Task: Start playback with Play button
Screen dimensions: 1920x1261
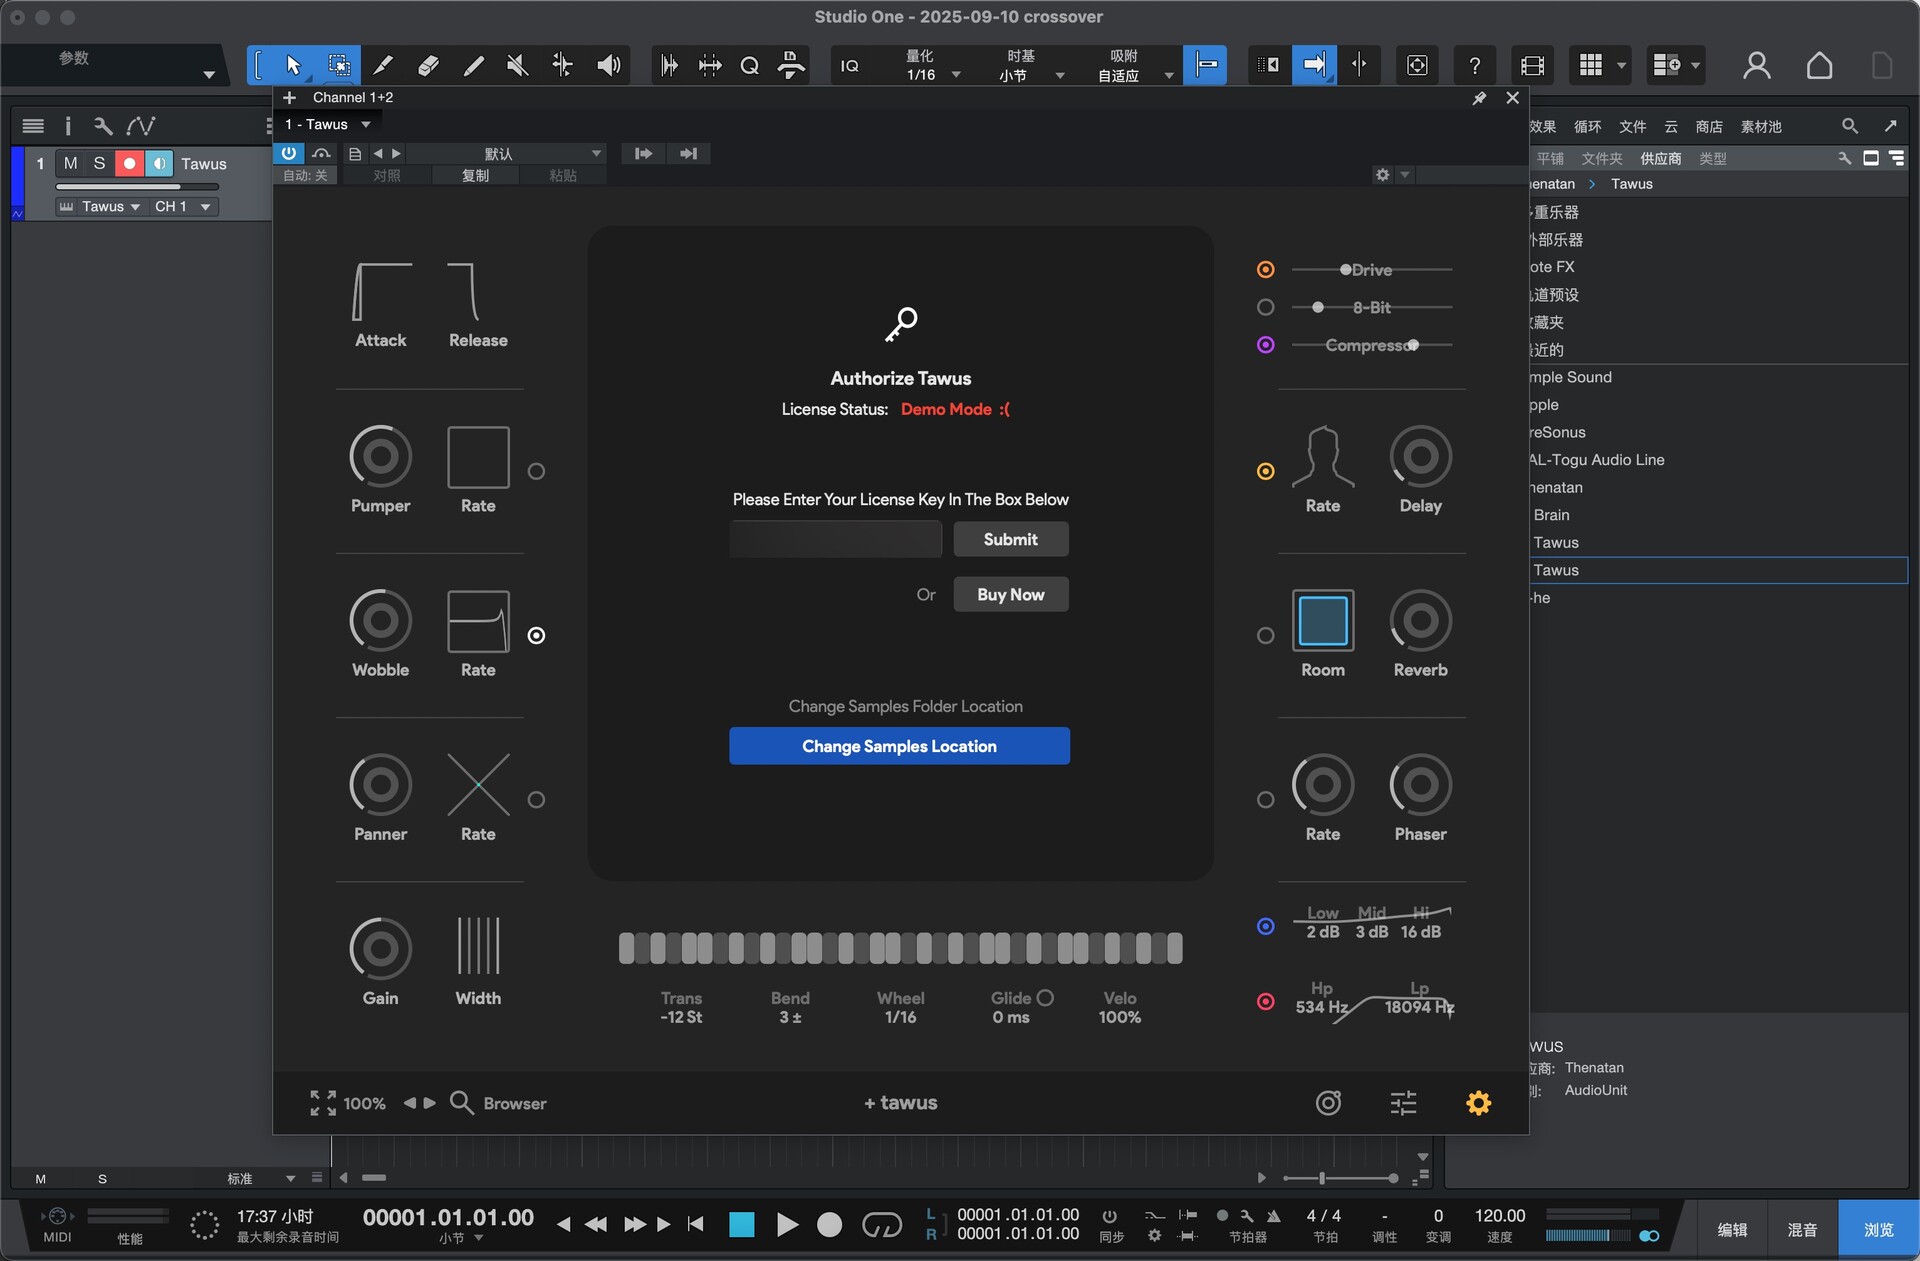Action: (x=787, y=1224)
